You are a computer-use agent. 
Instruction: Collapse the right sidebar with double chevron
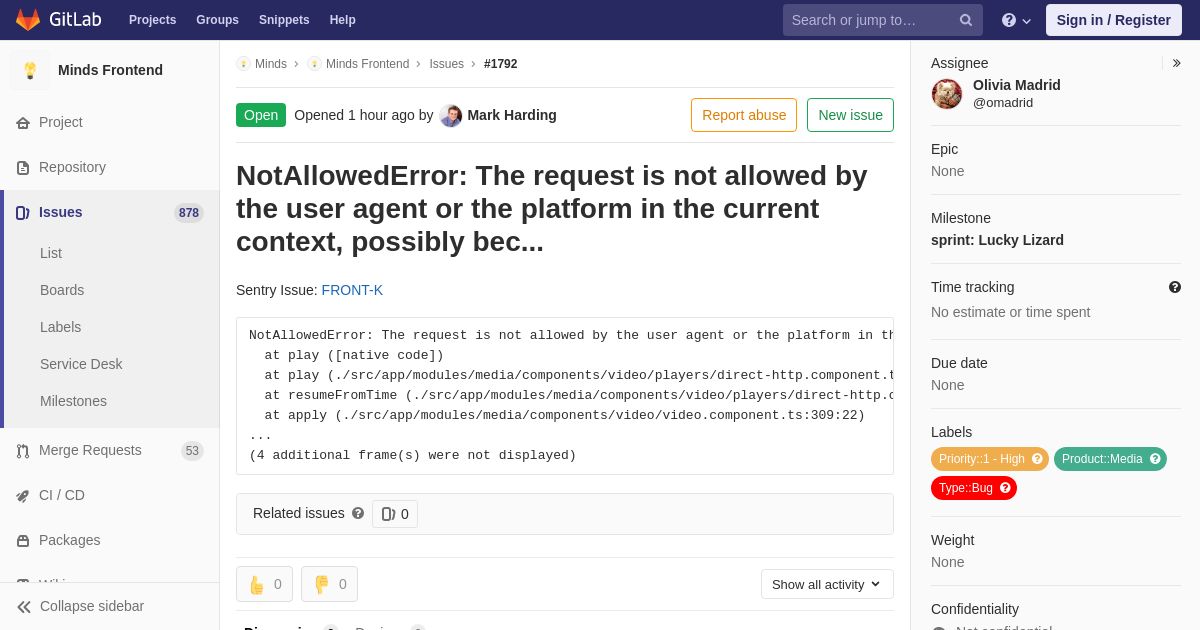point(1176,63)
